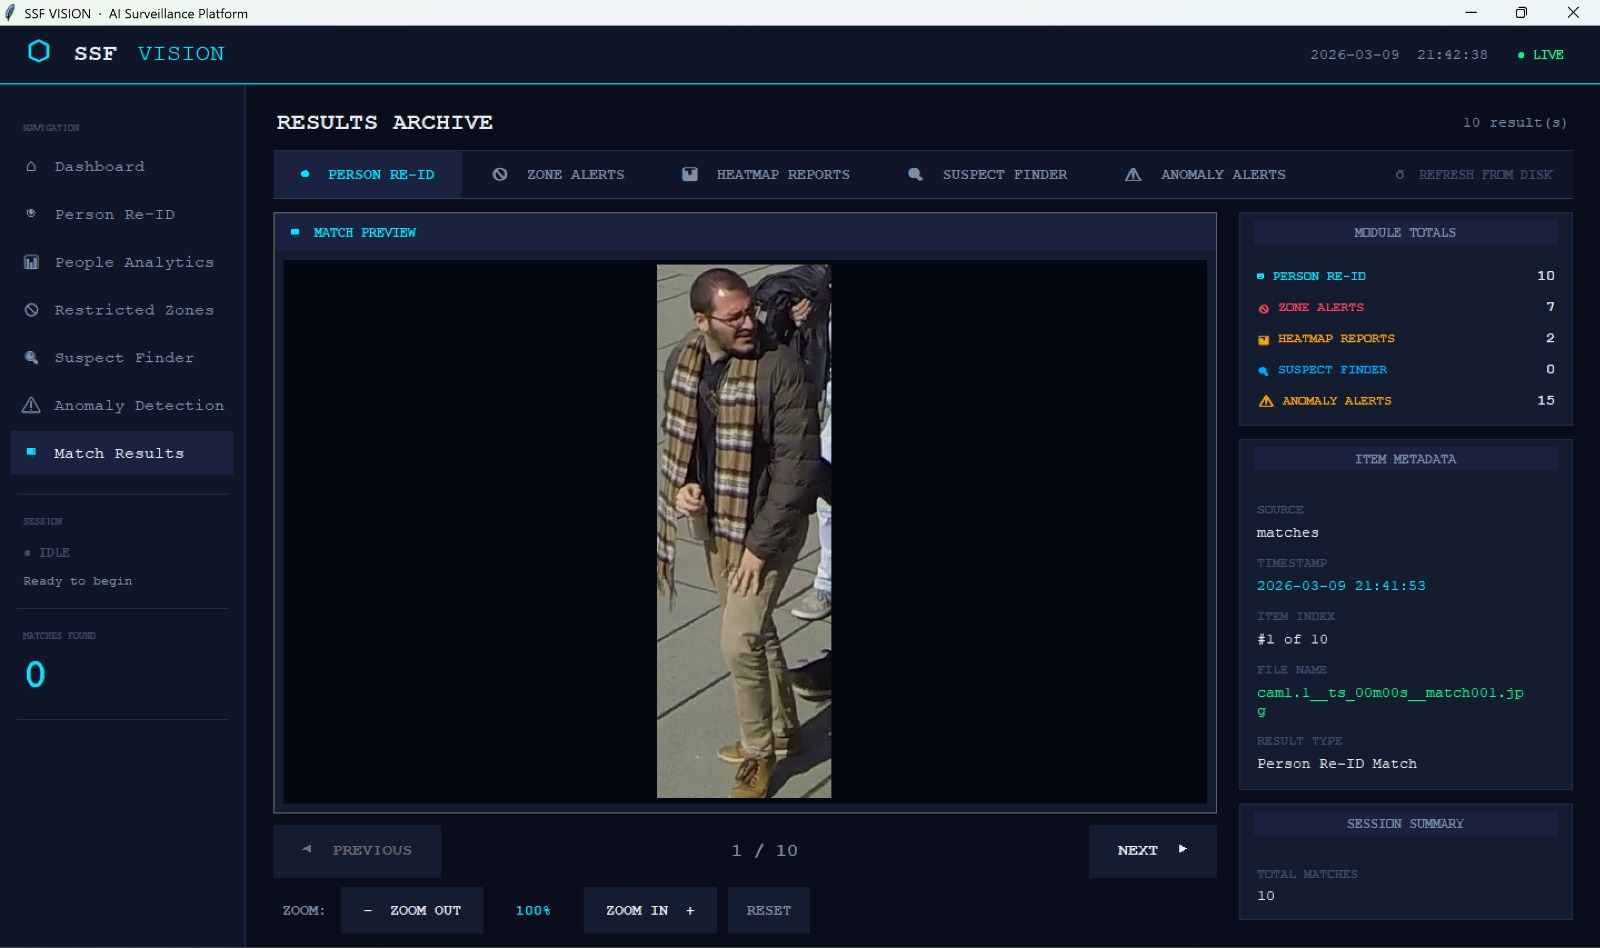Click the Anomaly Detection warning triangle icon

tap(32, 405)
